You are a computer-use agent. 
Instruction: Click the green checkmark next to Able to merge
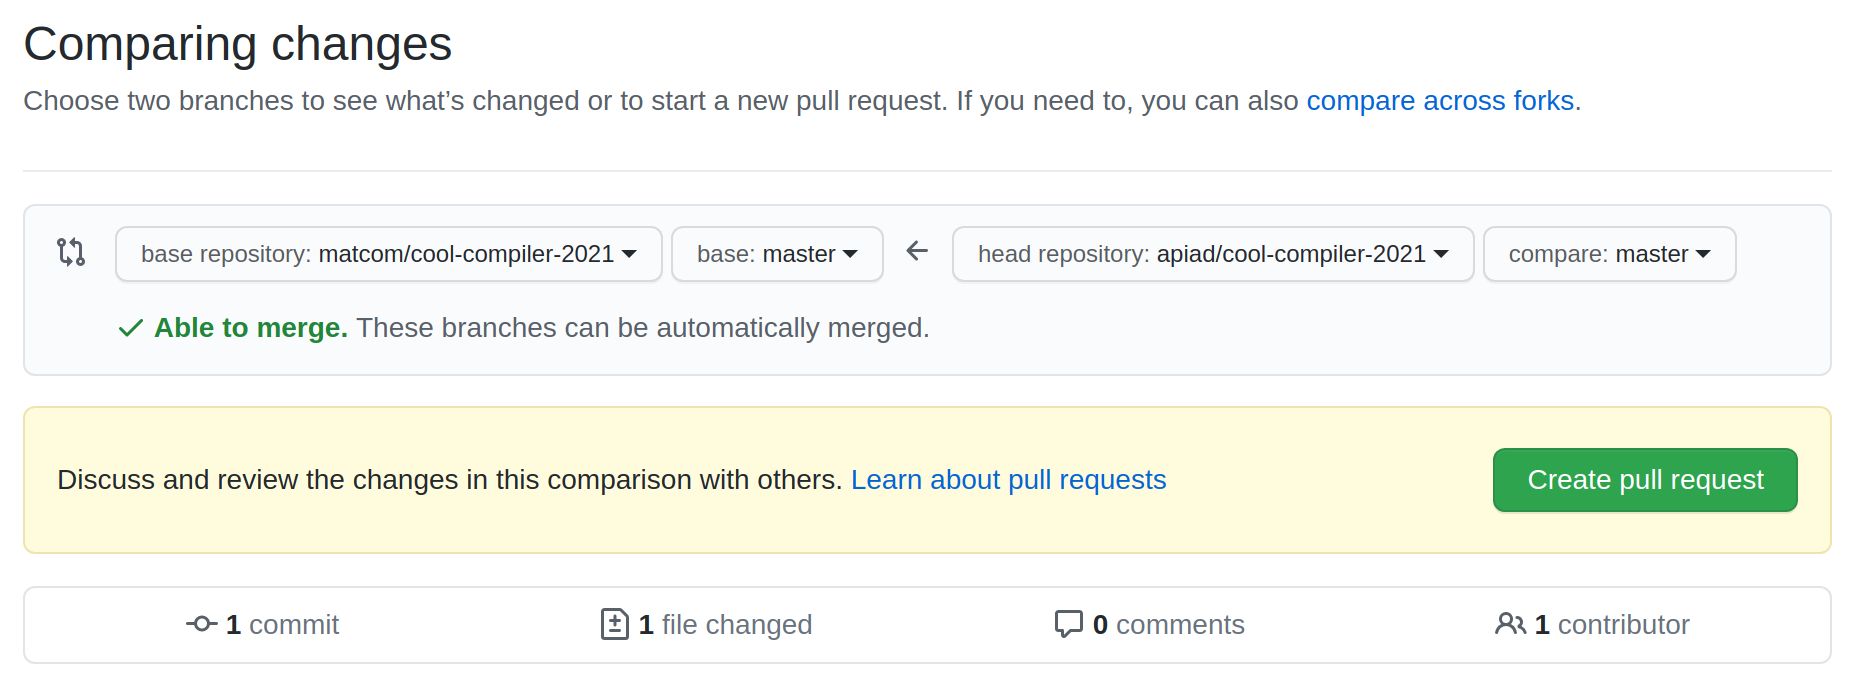(131, 328)
